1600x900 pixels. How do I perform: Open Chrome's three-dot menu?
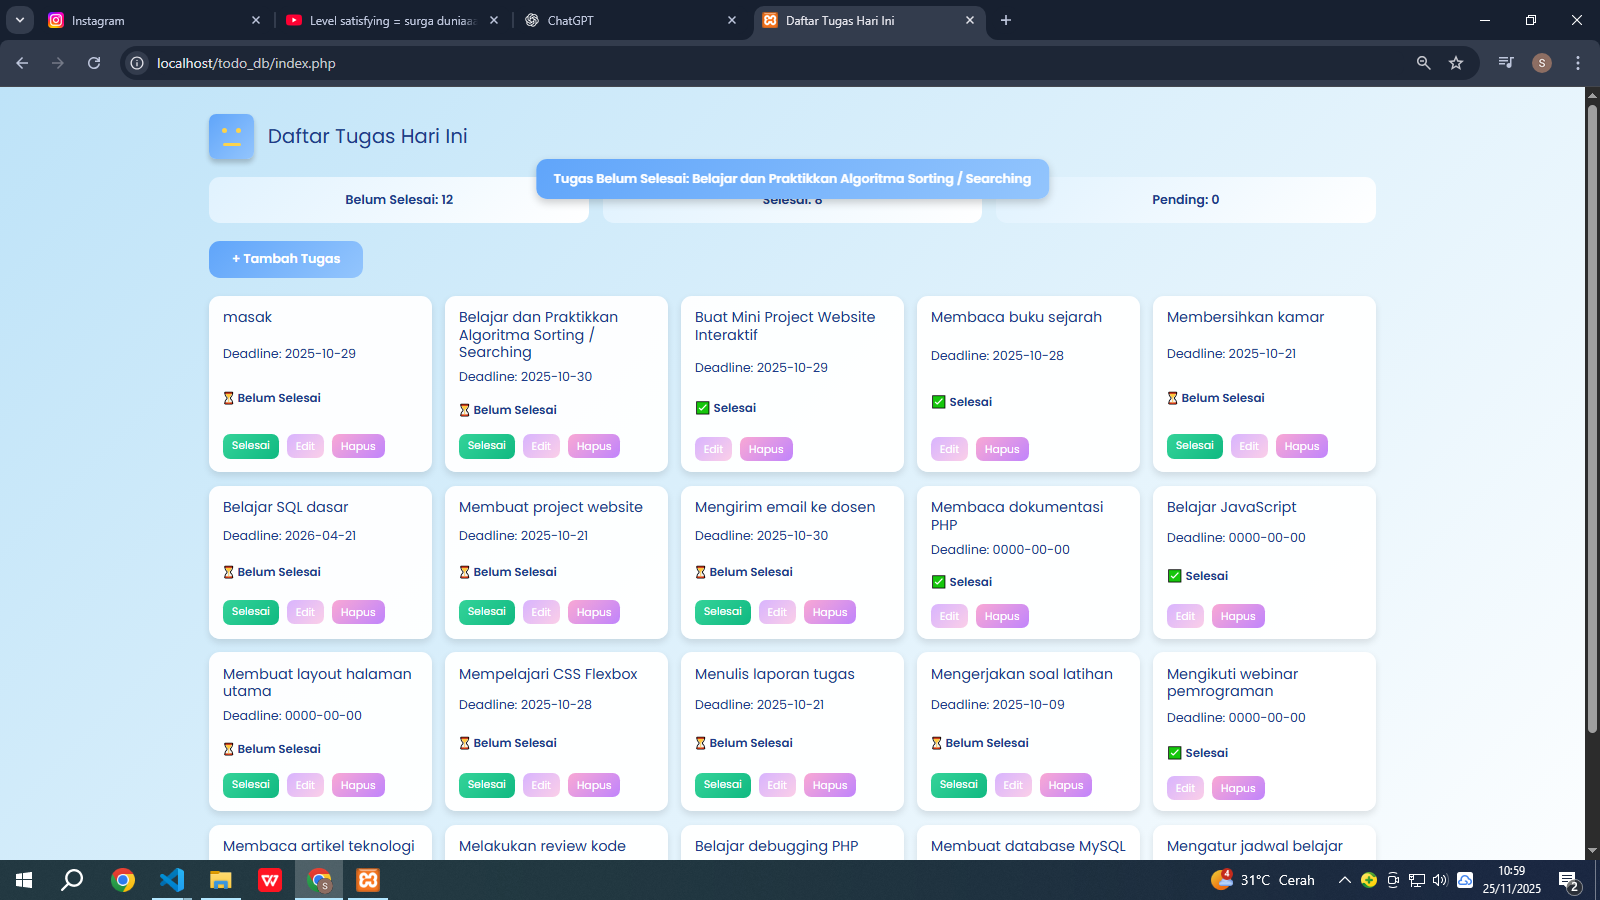pyautogui.click(x=1578, y=63)
